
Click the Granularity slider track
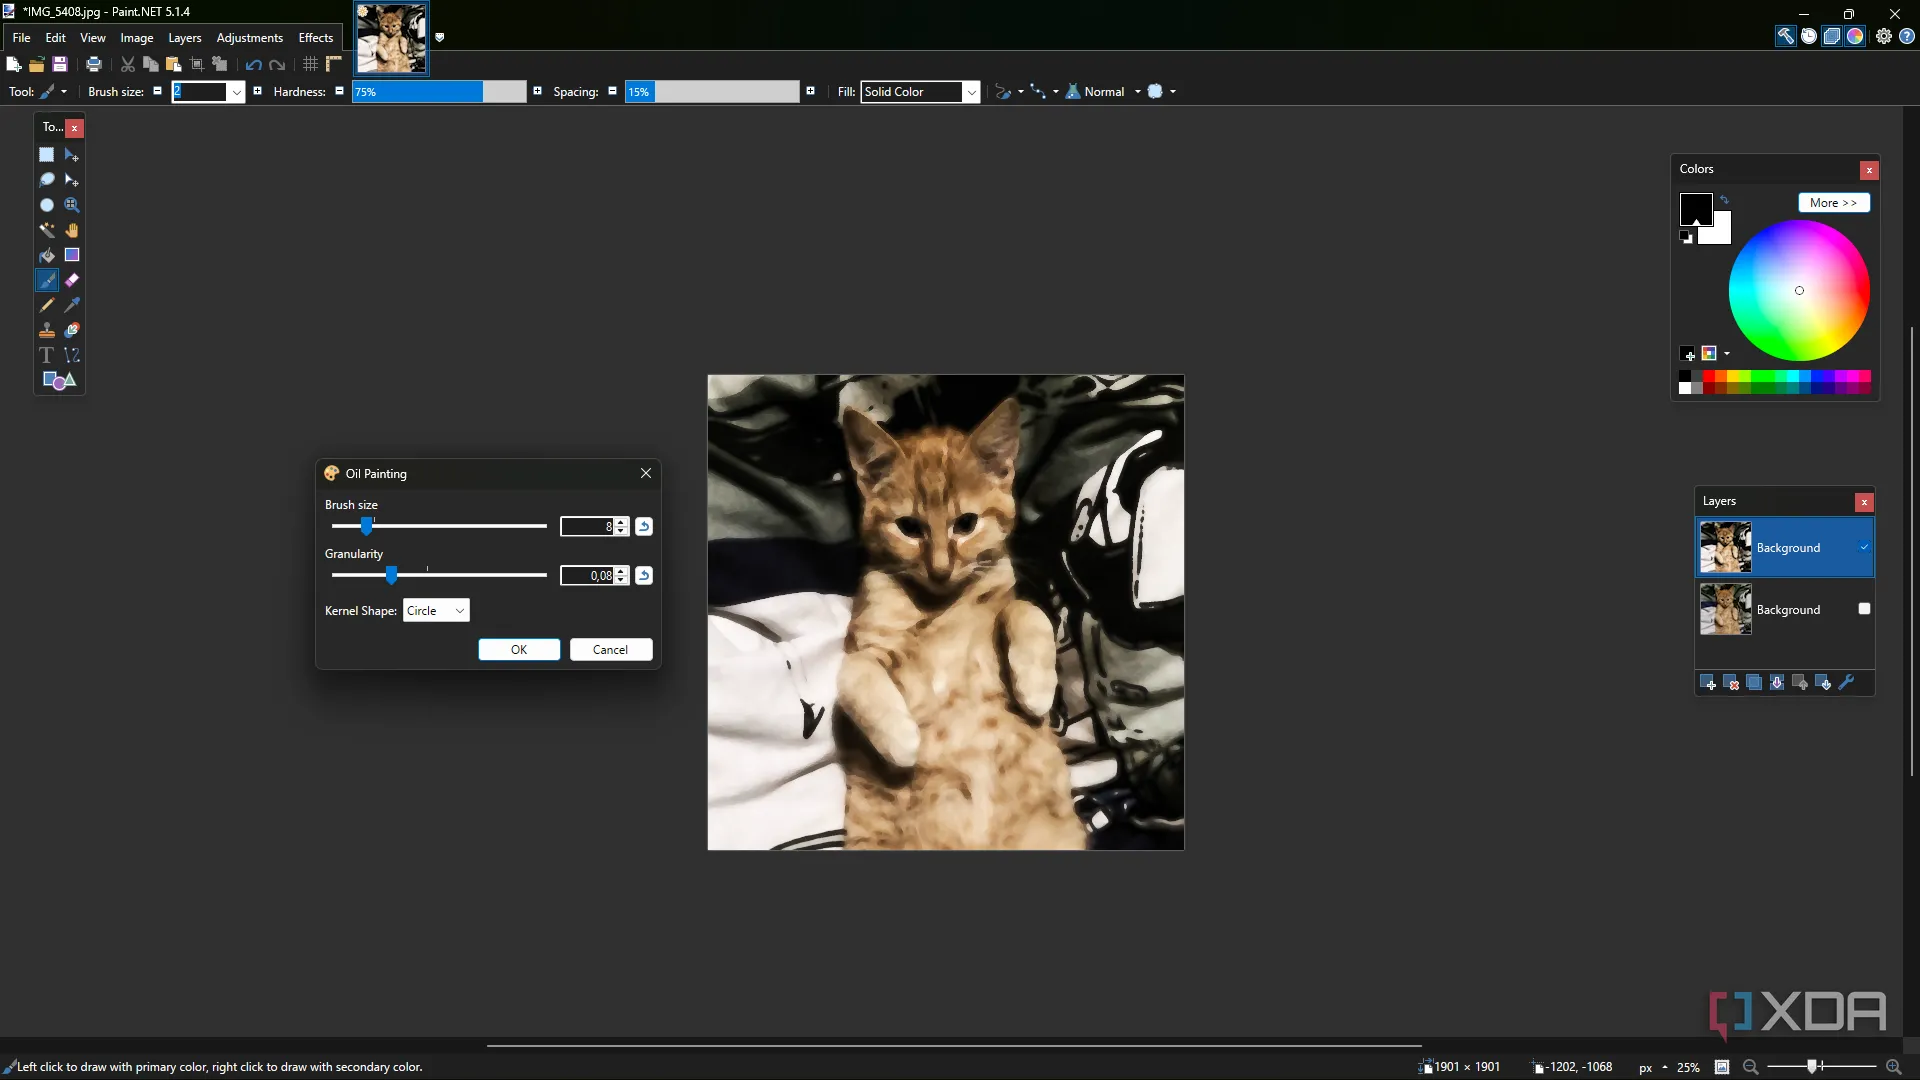pyautogui.click(x=439, y=575)
